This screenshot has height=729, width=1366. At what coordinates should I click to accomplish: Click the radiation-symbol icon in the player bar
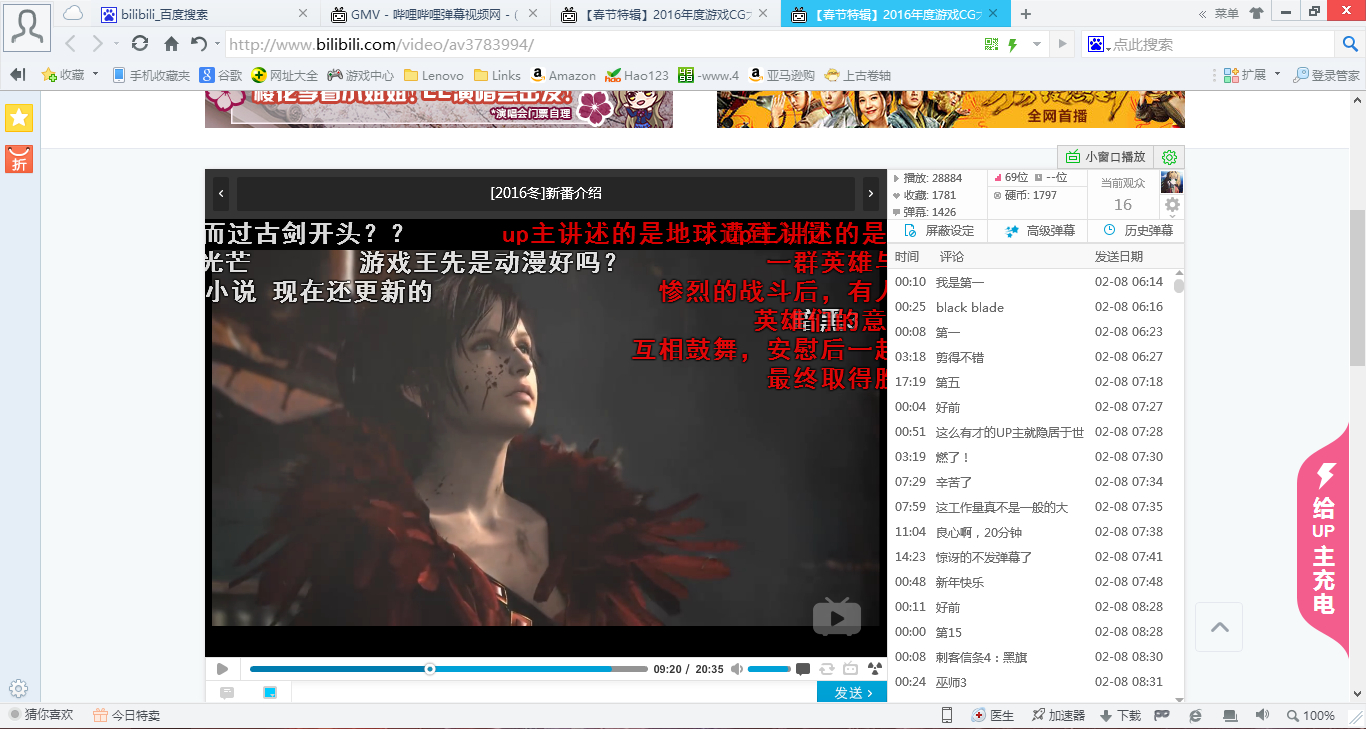875,669
